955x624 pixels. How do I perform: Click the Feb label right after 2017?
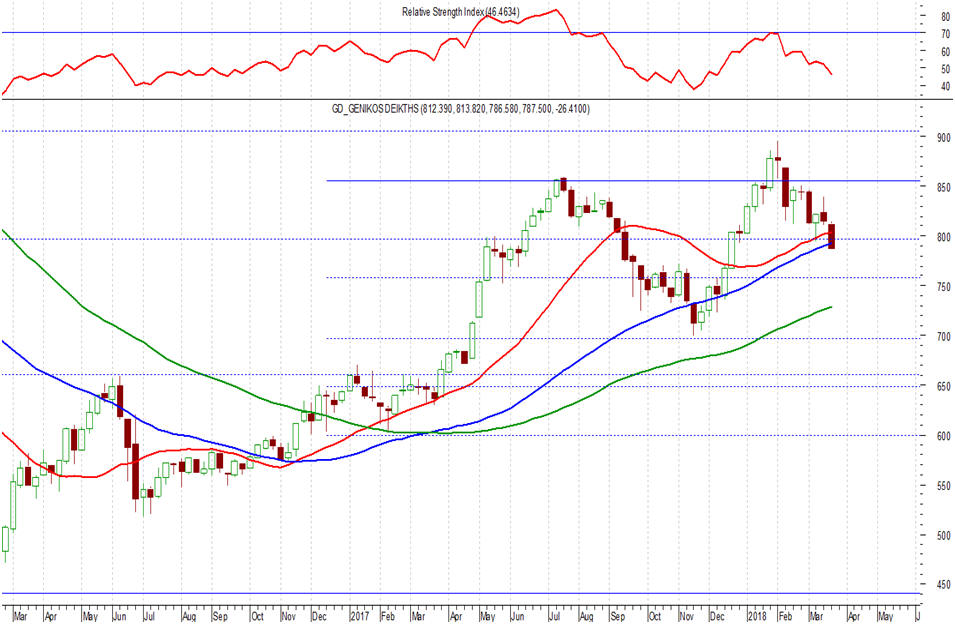click(387, 616)
